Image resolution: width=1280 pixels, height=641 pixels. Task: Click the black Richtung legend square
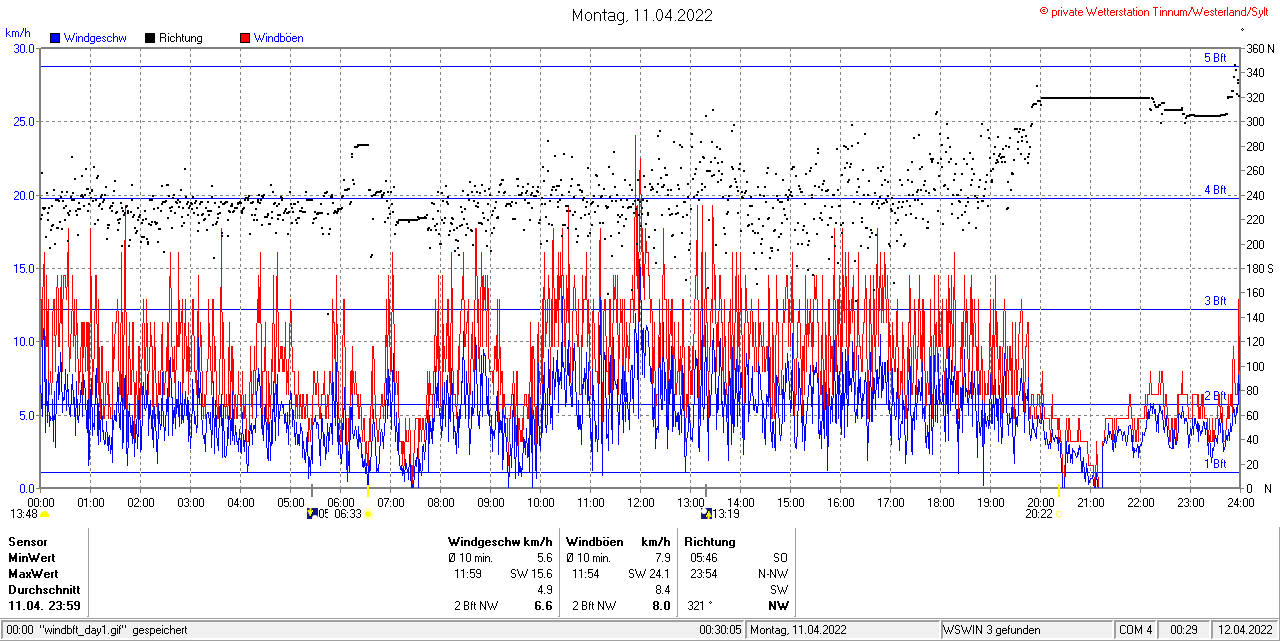point(150,38)
